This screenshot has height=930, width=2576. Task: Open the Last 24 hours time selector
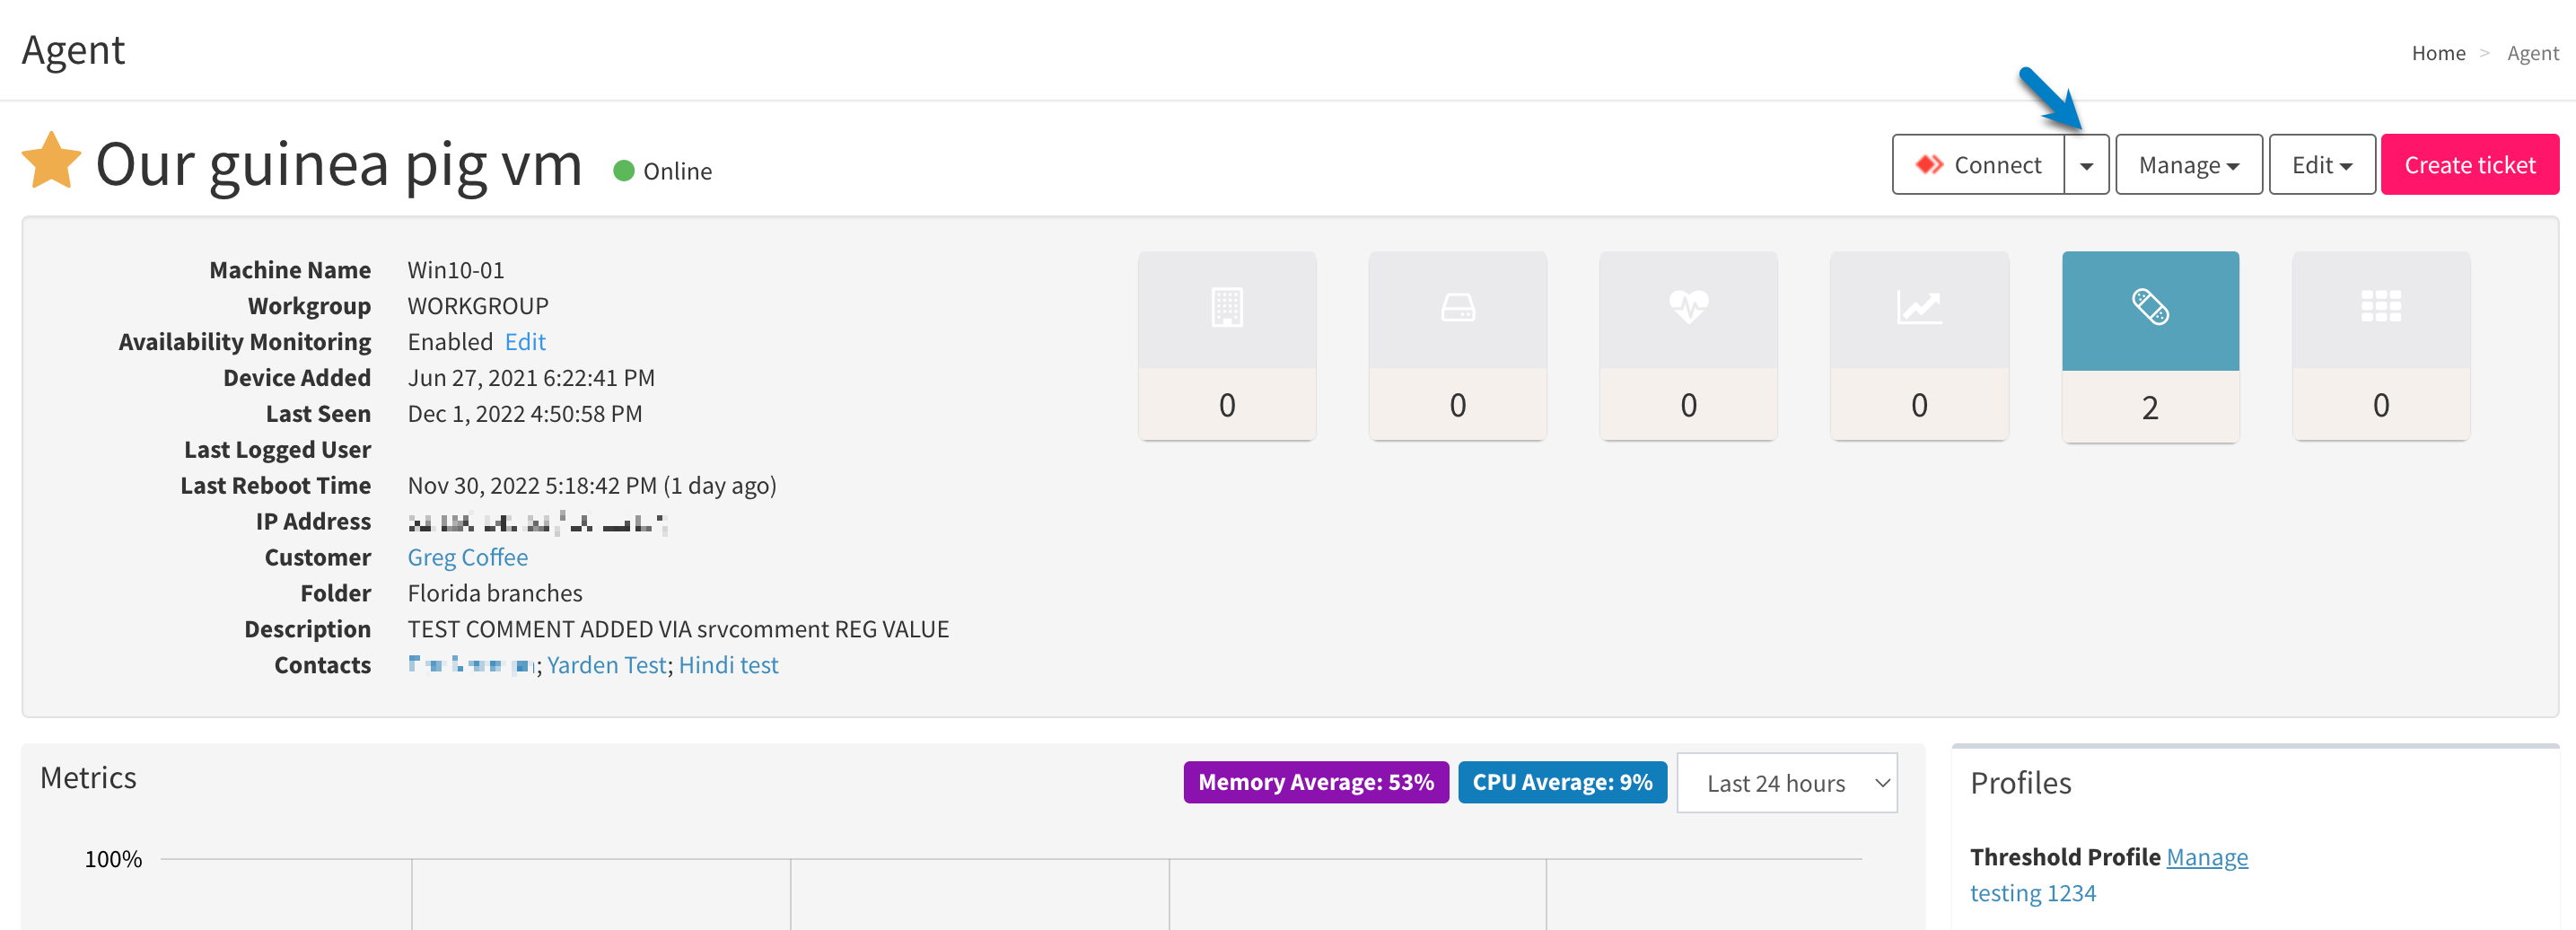(x=1786, y=783)
